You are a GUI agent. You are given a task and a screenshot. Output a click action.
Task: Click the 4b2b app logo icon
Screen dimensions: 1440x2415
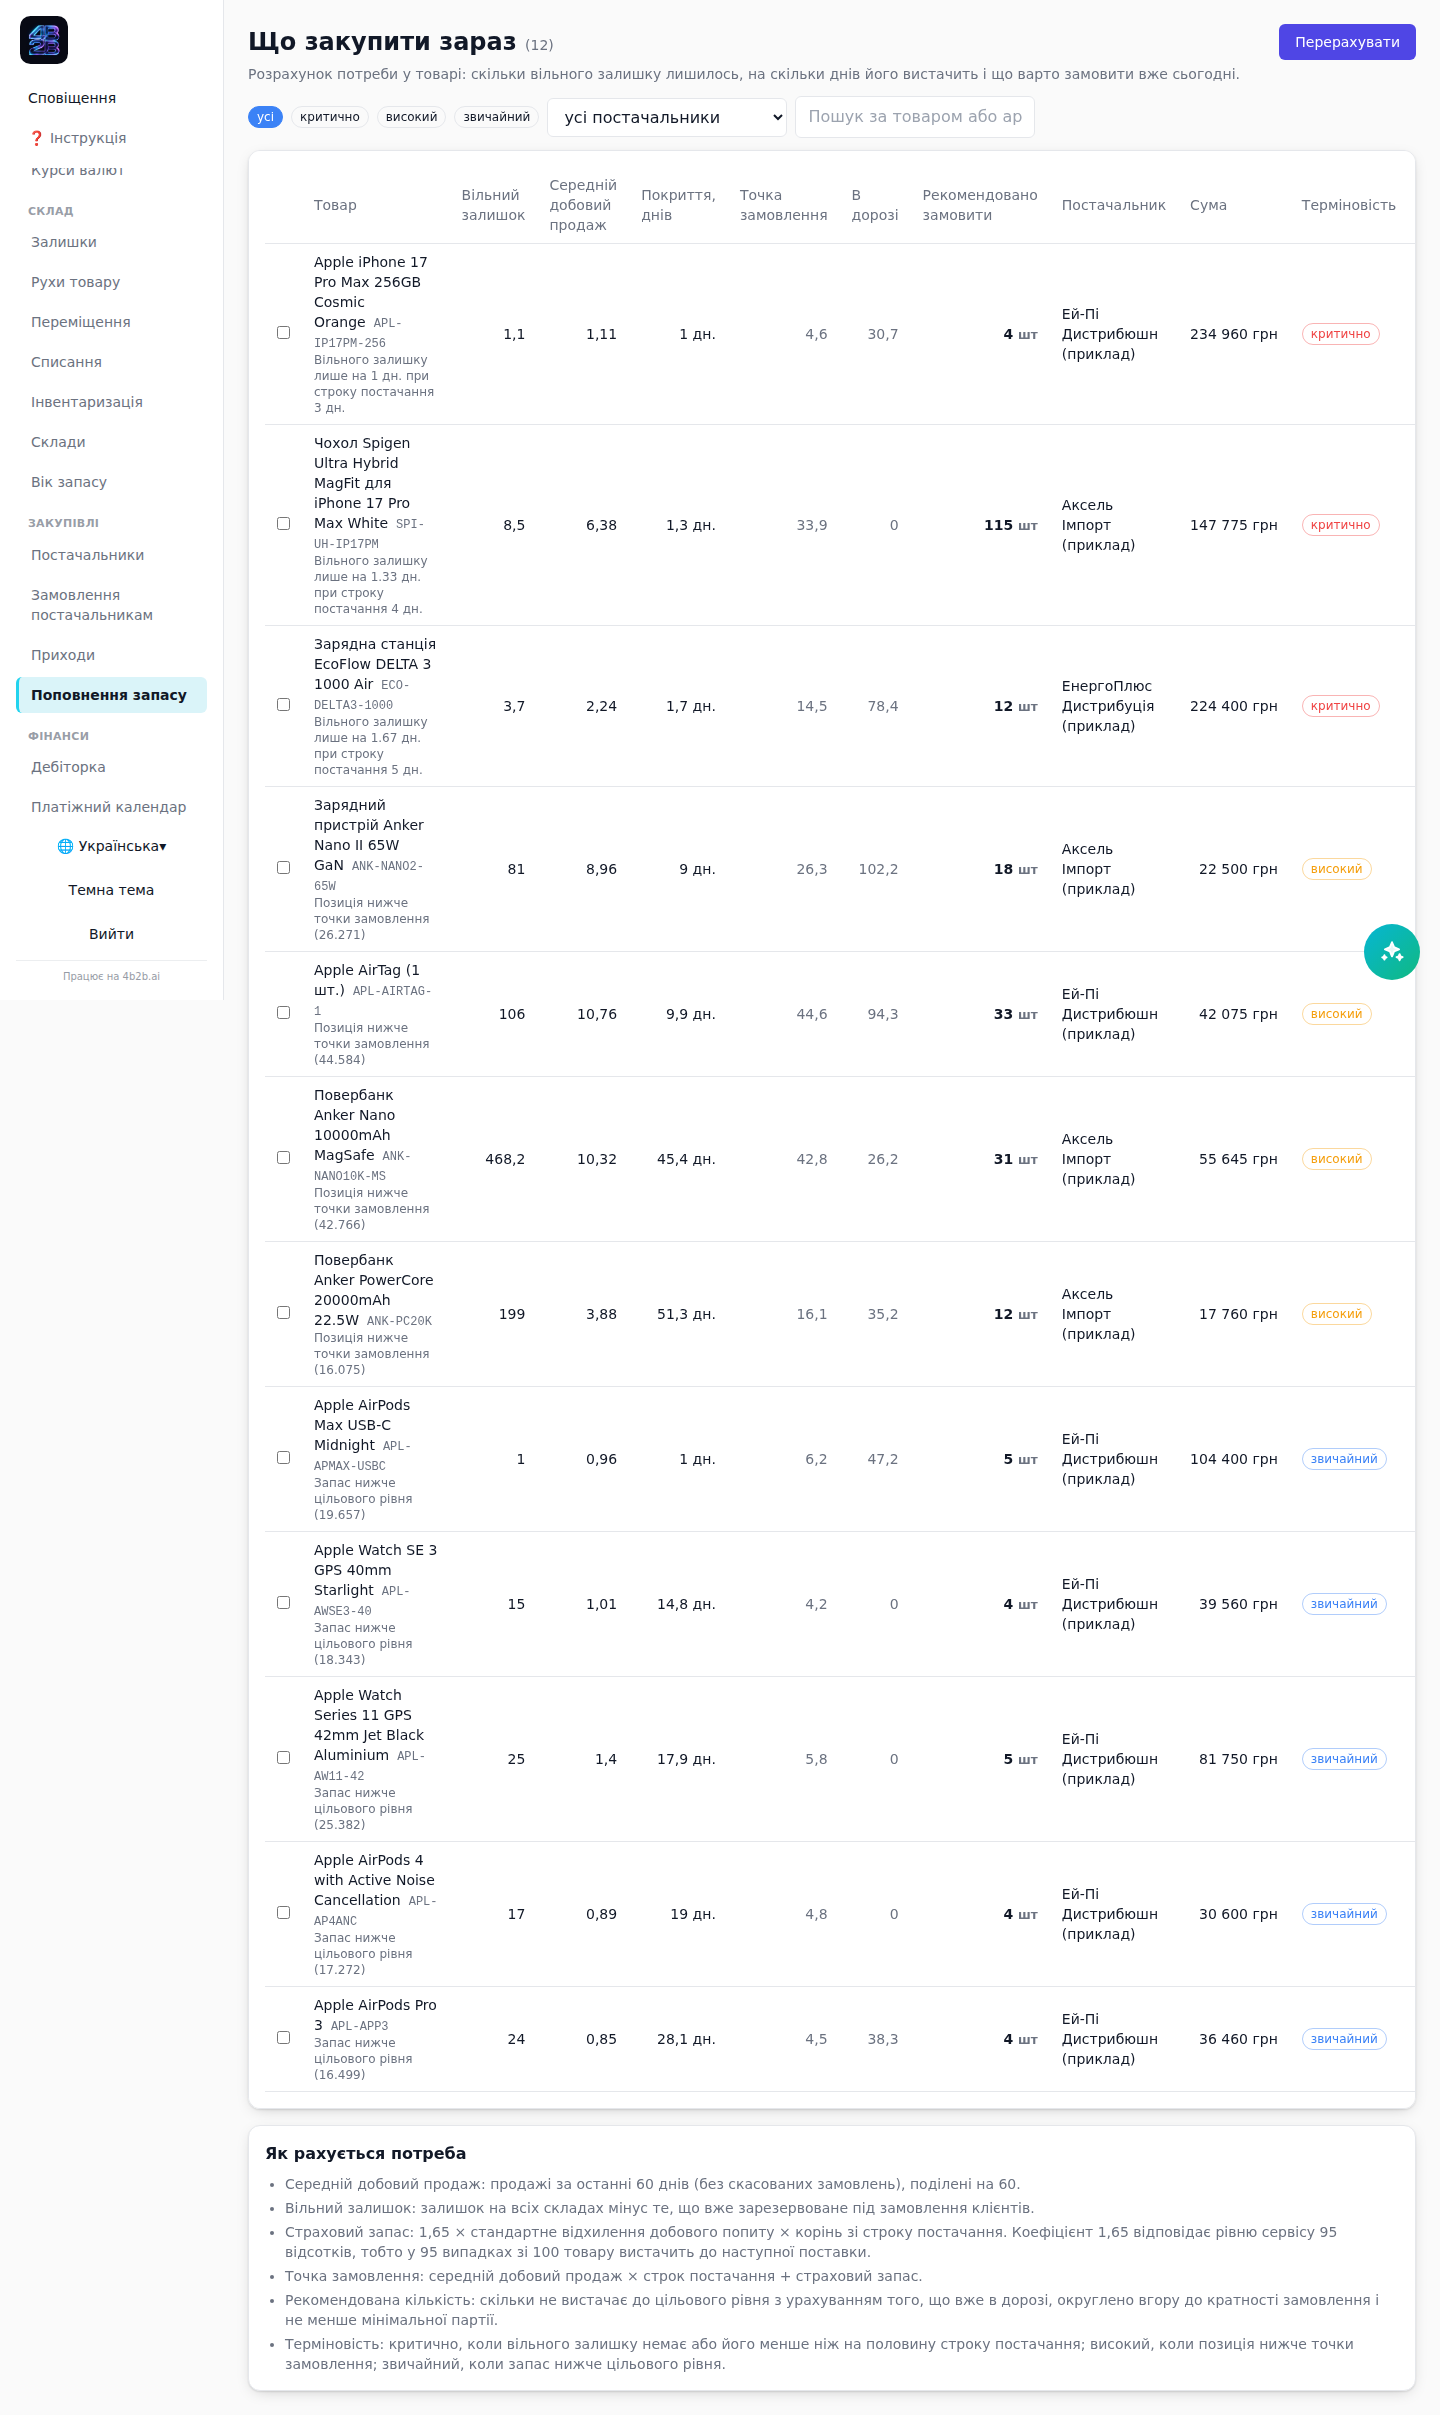[44, 40]
